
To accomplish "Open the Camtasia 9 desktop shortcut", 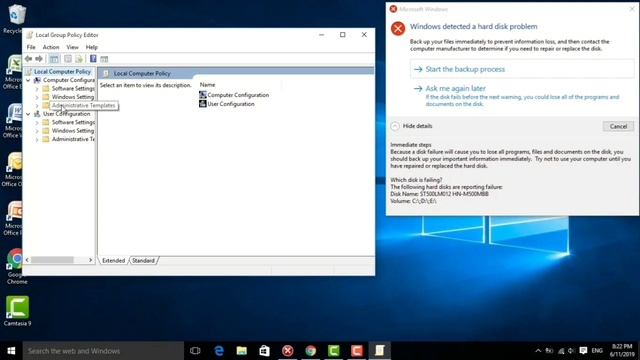I will (x=17, y=311).
